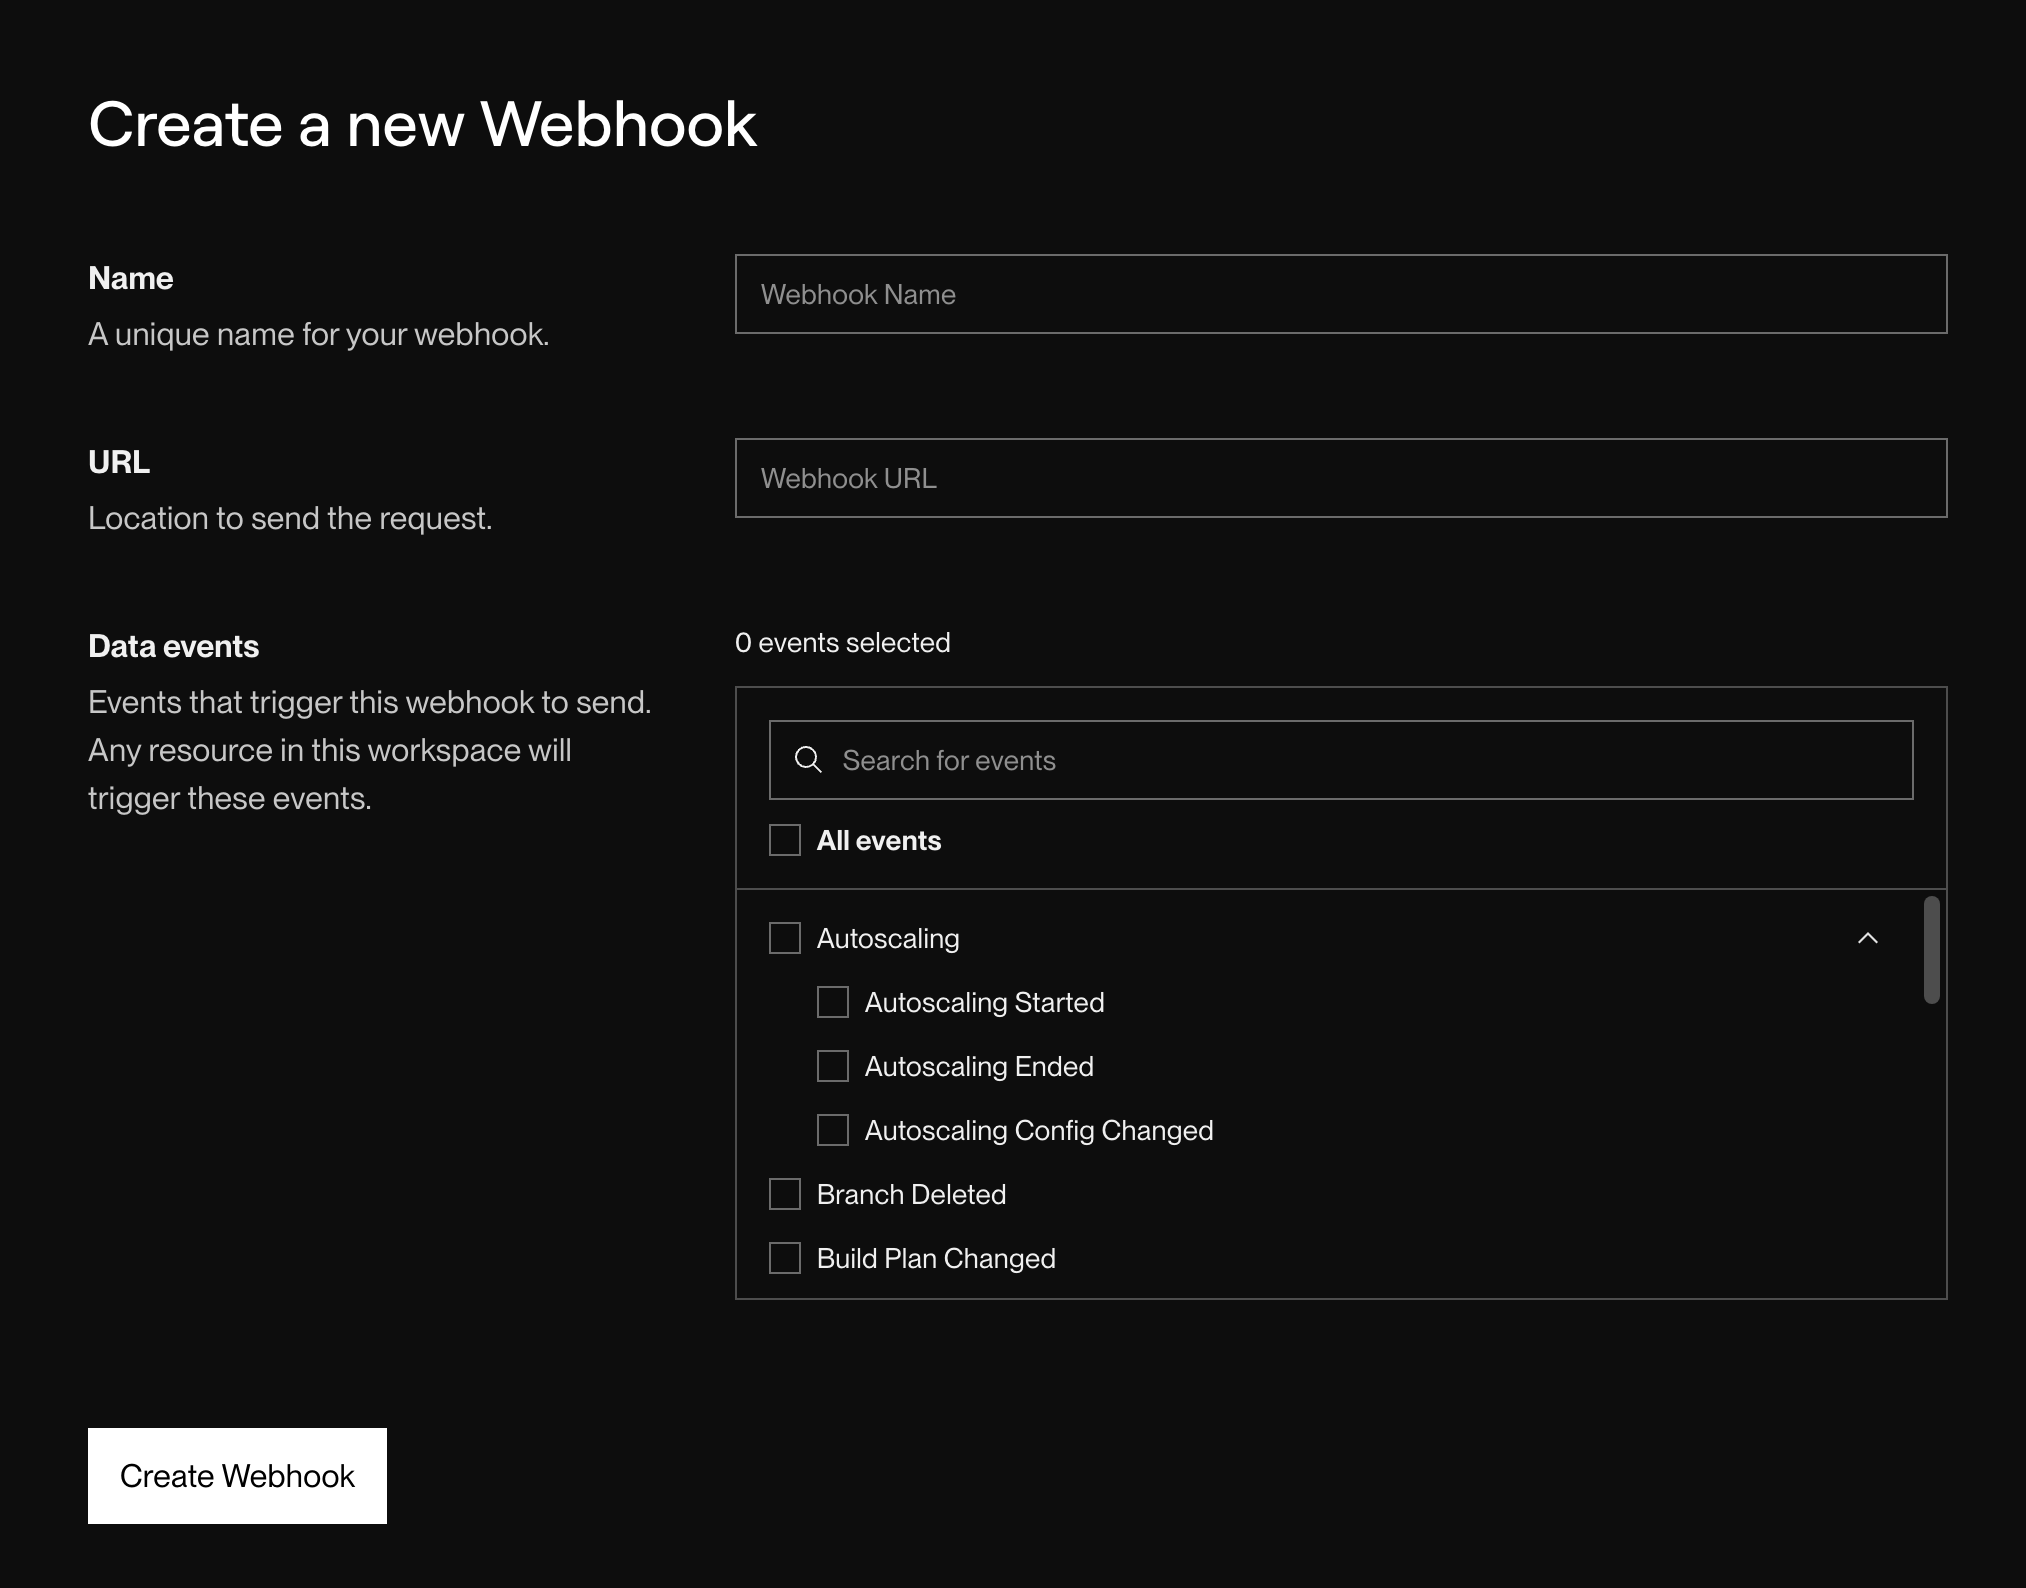Check Autoscaling Started event
Image resolution: width=2026 pixels, height=1588 pixels.
(x=832, y=1002)
